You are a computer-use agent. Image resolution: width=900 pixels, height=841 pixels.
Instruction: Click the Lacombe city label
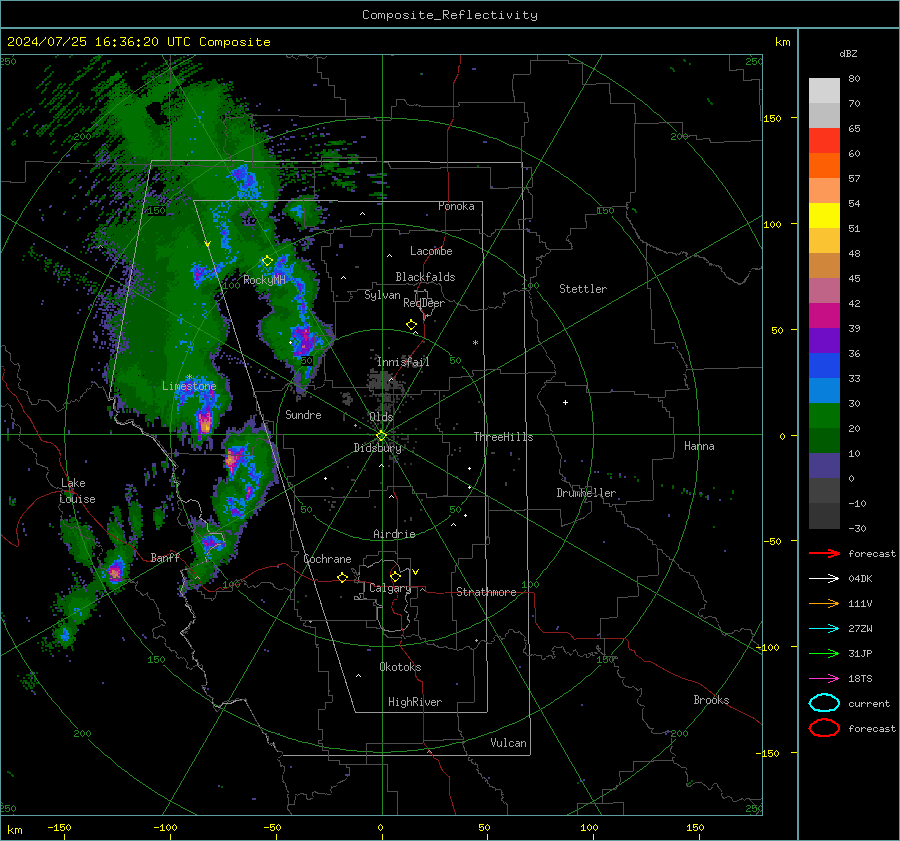click(x=431, y=251)
